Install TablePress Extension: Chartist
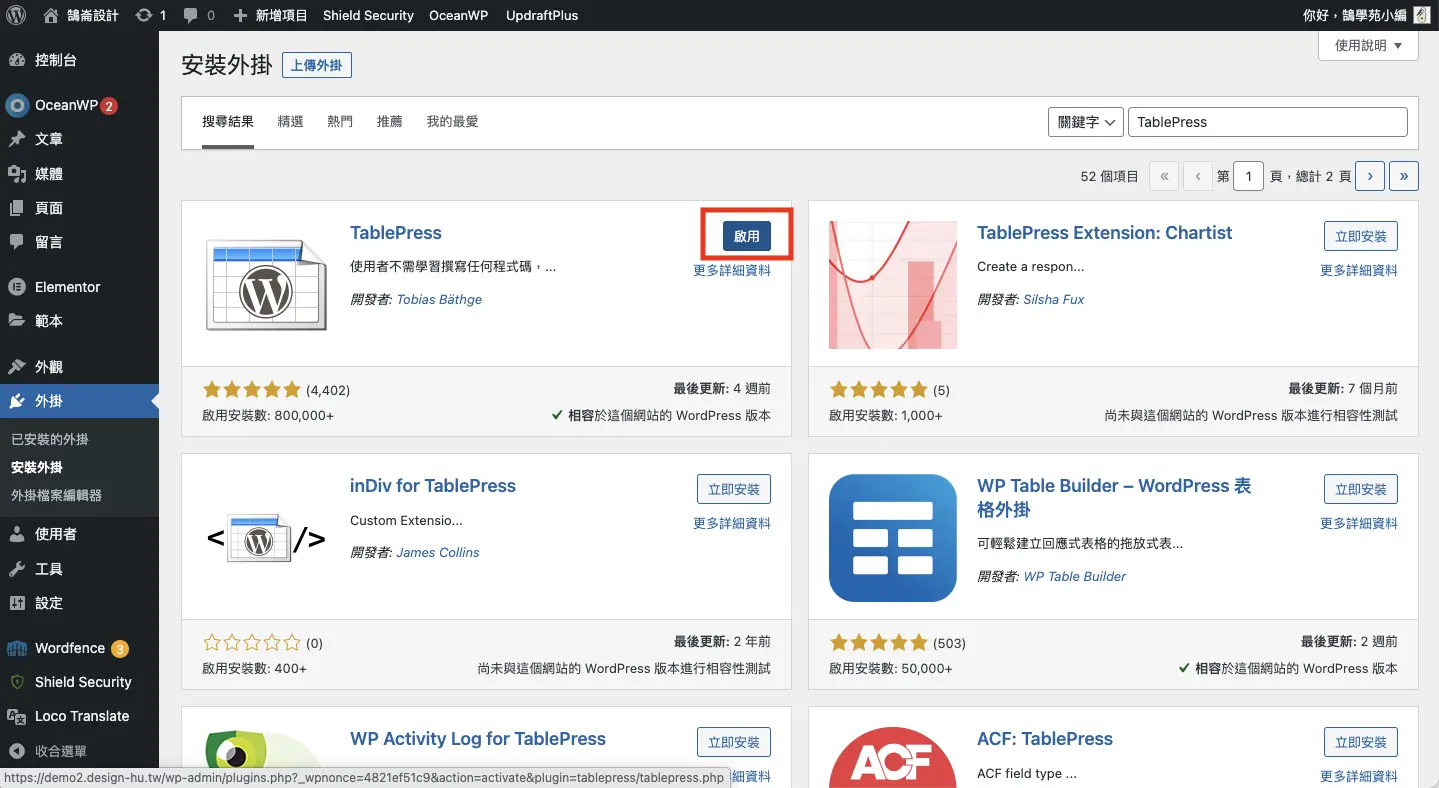Viewport: 1439px width, 788px height. point(1360,236)
